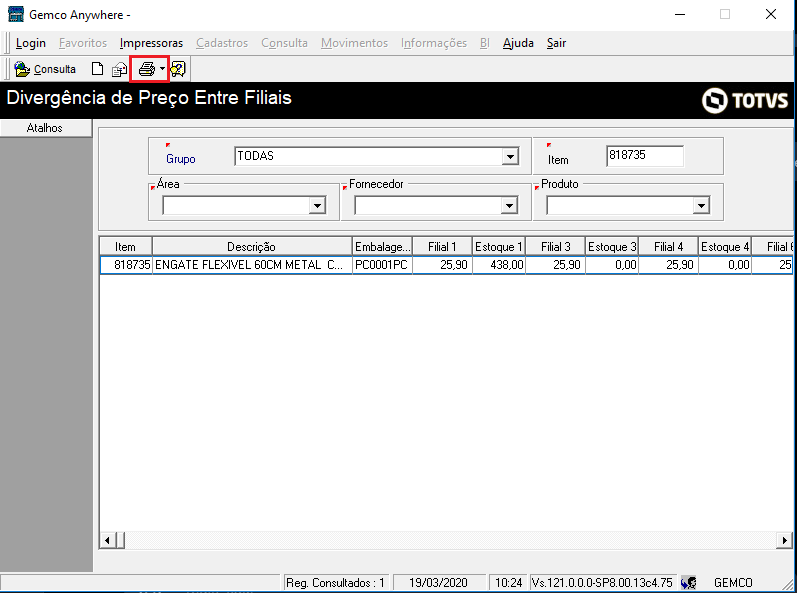Click the status bar connection icon near GEMCO
The height and width of the screenshot is (593, 797).
click(689, 582)
